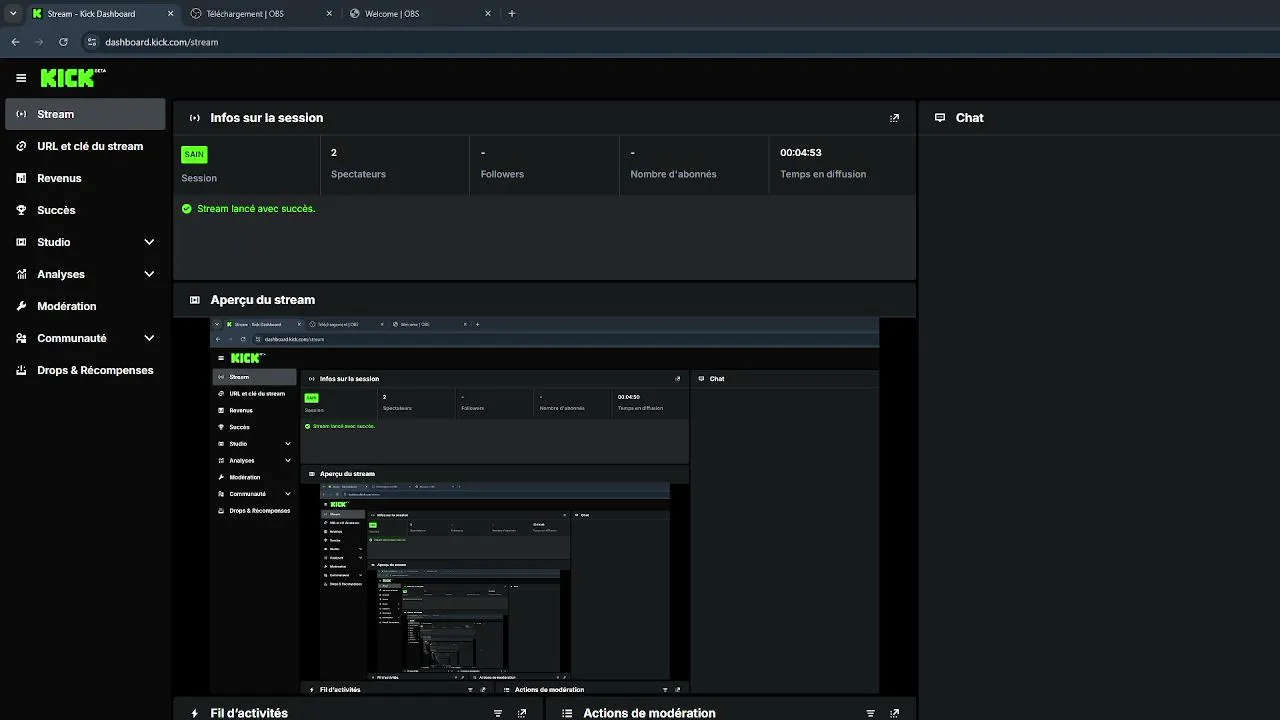Screen dimensions: 1280x720
Task: Click the Followers stat label
Action: 502,174
